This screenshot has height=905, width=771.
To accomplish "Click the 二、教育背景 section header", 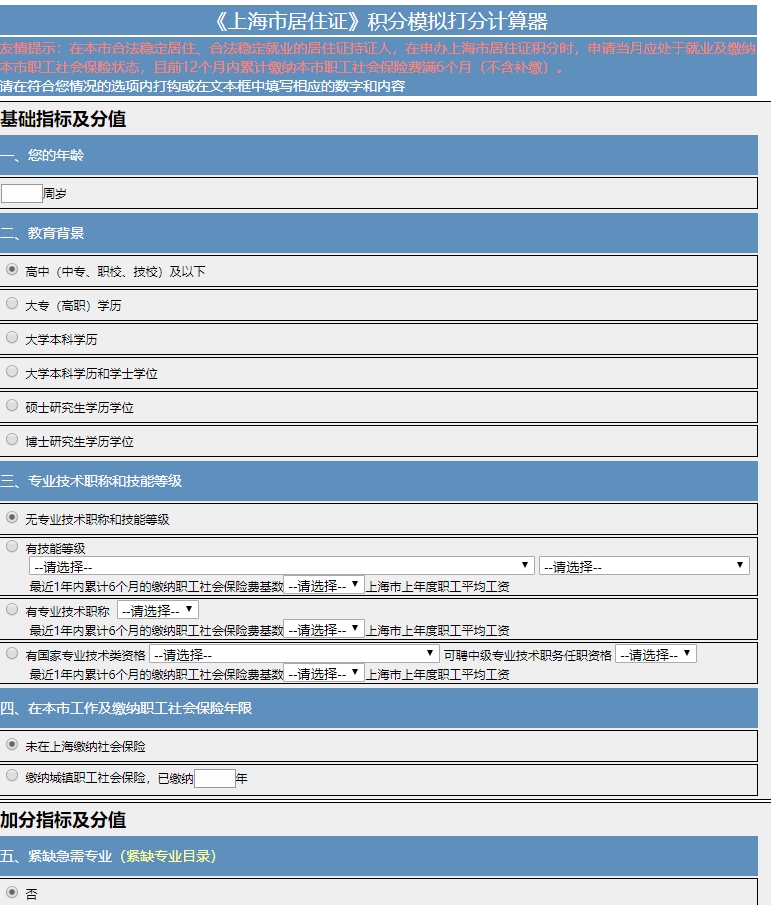I will point(379,233).
